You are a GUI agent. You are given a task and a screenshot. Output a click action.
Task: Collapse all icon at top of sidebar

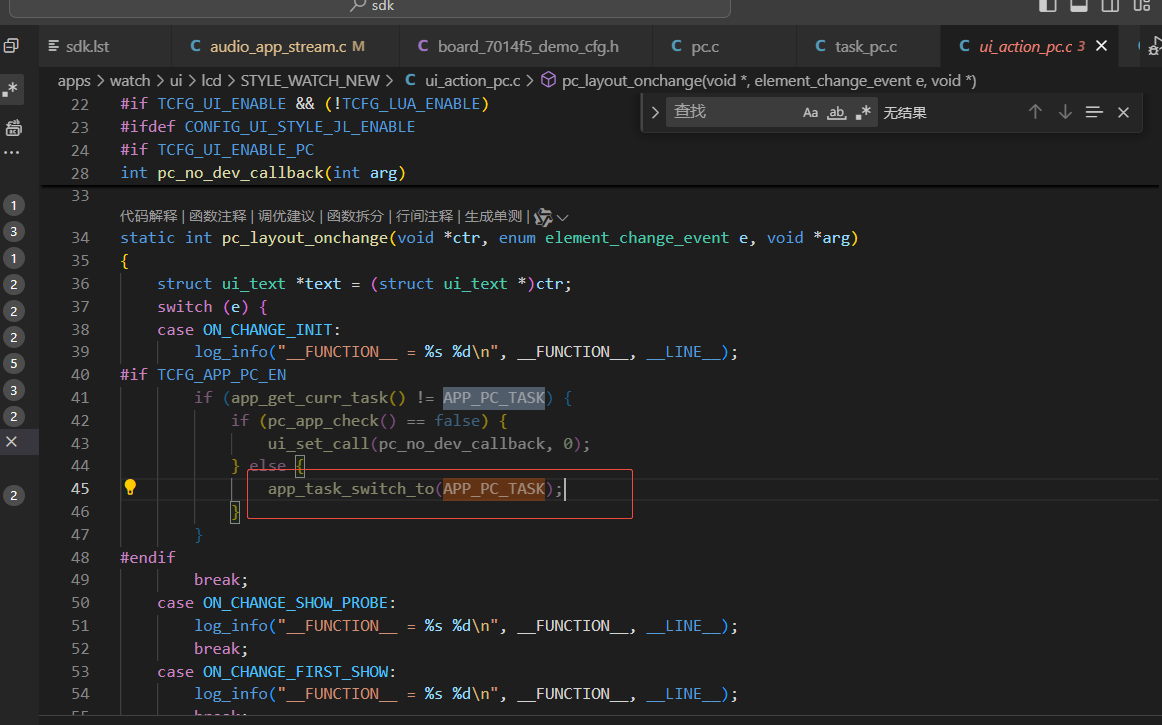click(x=11, y=46)
